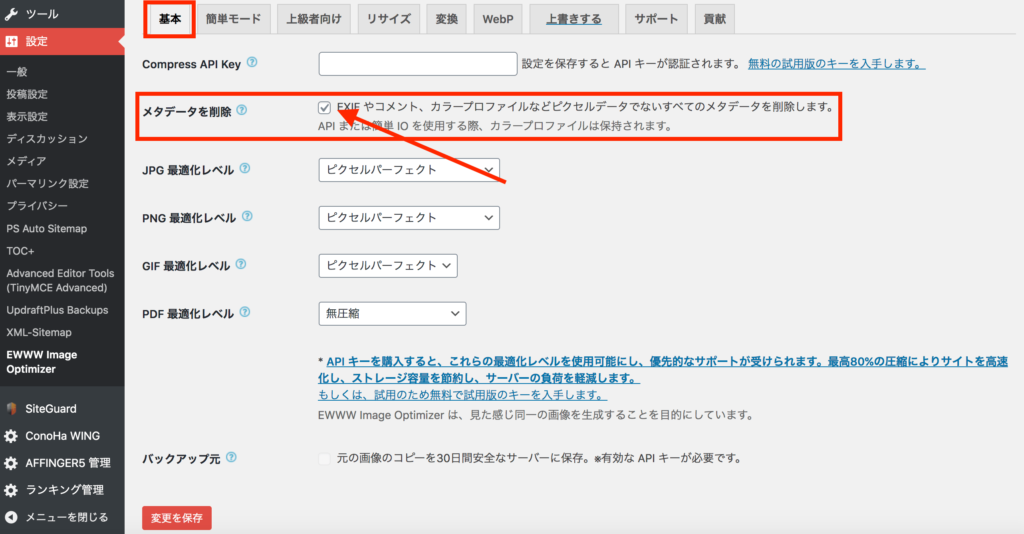
Task: Click the 設定 sliders icon in sidebar
Action: coord(11,41)
